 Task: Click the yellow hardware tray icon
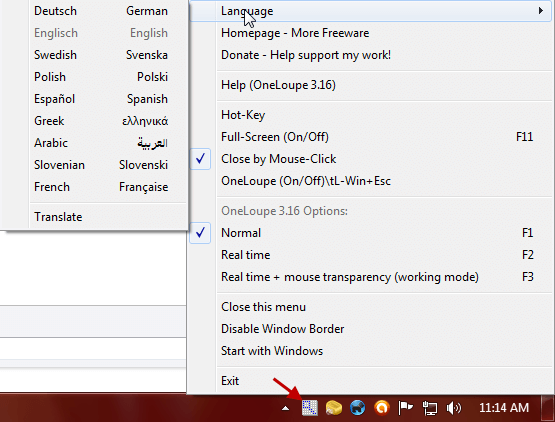pos(333,408)
